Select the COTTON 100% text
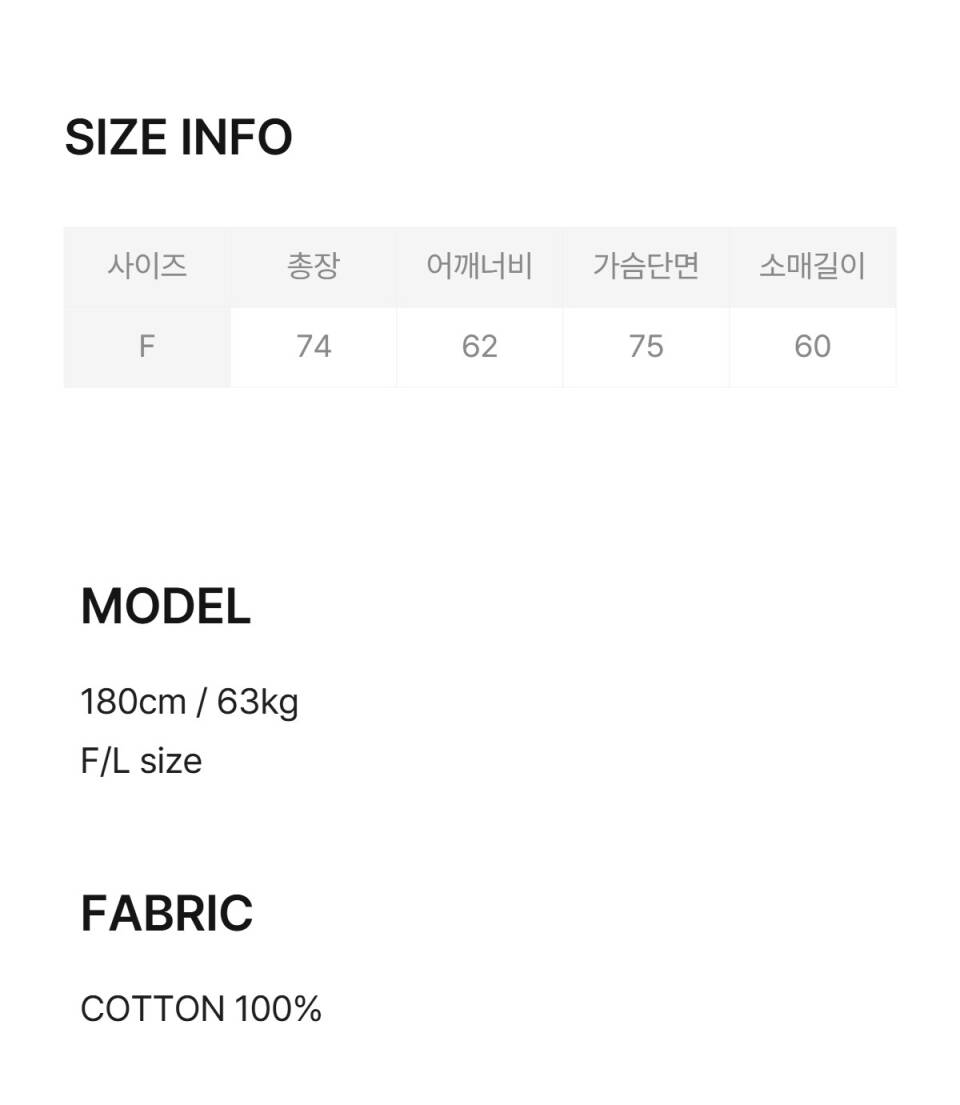The width and height of the screenshot is (960, 1105). [202, 1009]
